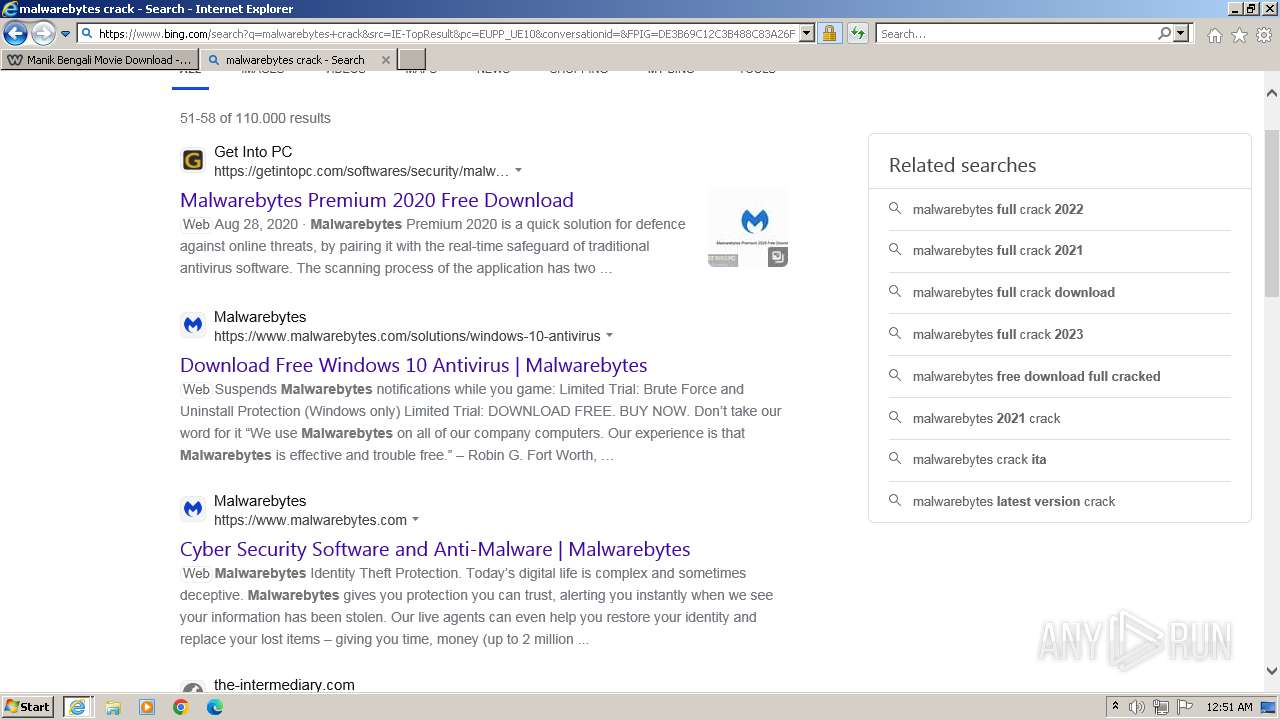Screen dimensions: 1280x720
Task: Search related: malwarebytes free download full cracked
Action: pyautogui.click(x=1037, y=376)
